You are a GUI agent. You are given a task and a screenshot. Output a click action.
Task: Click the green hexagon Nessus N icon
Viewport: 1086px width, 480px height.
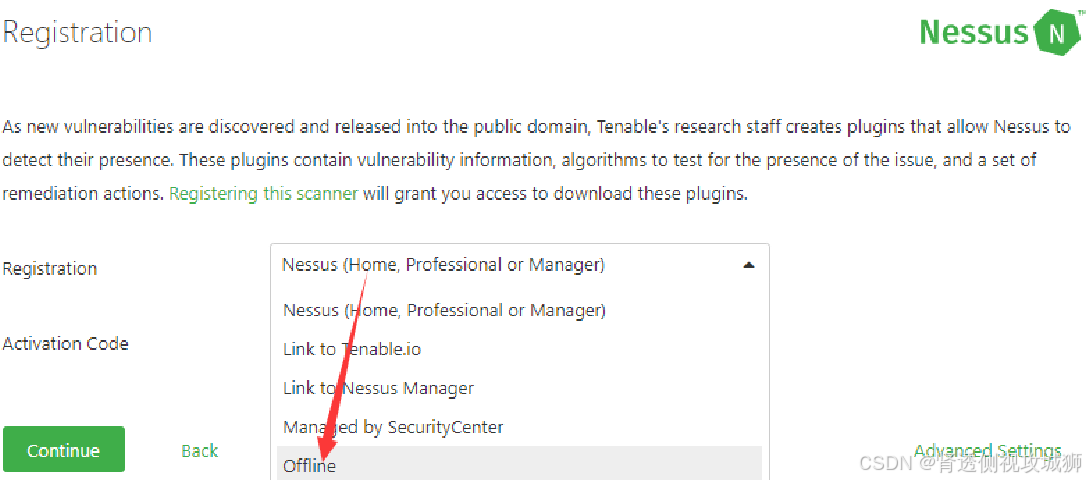click(1057, 33)
